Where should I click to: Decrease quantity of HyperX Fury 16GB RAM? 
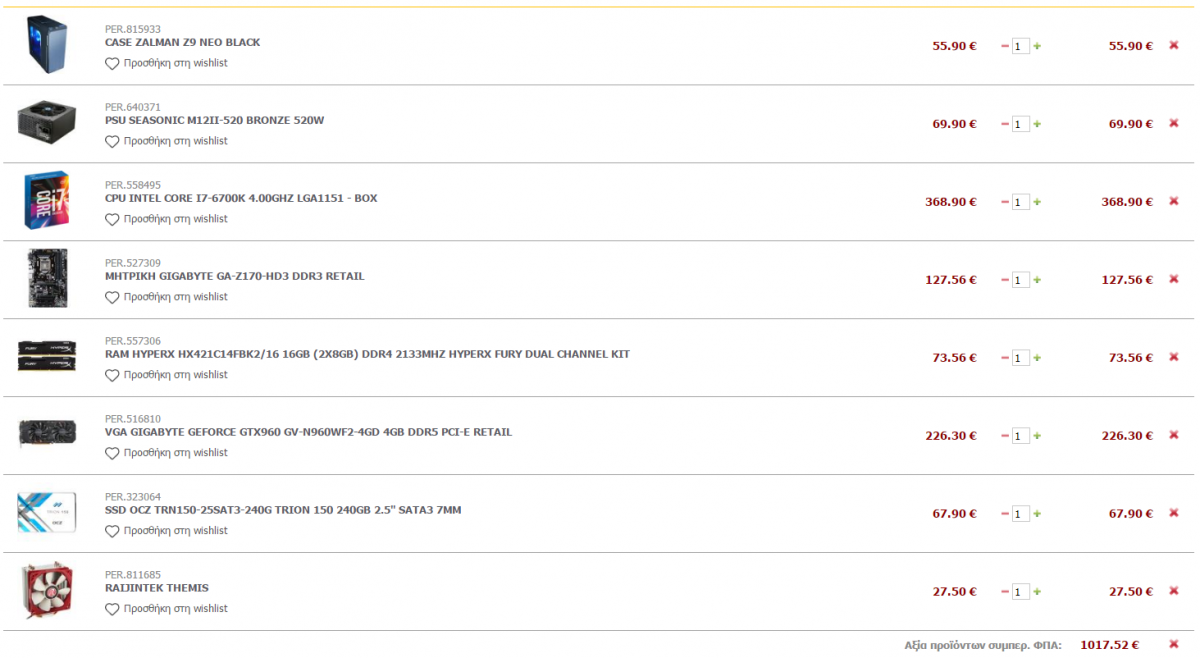[1005, 358]
